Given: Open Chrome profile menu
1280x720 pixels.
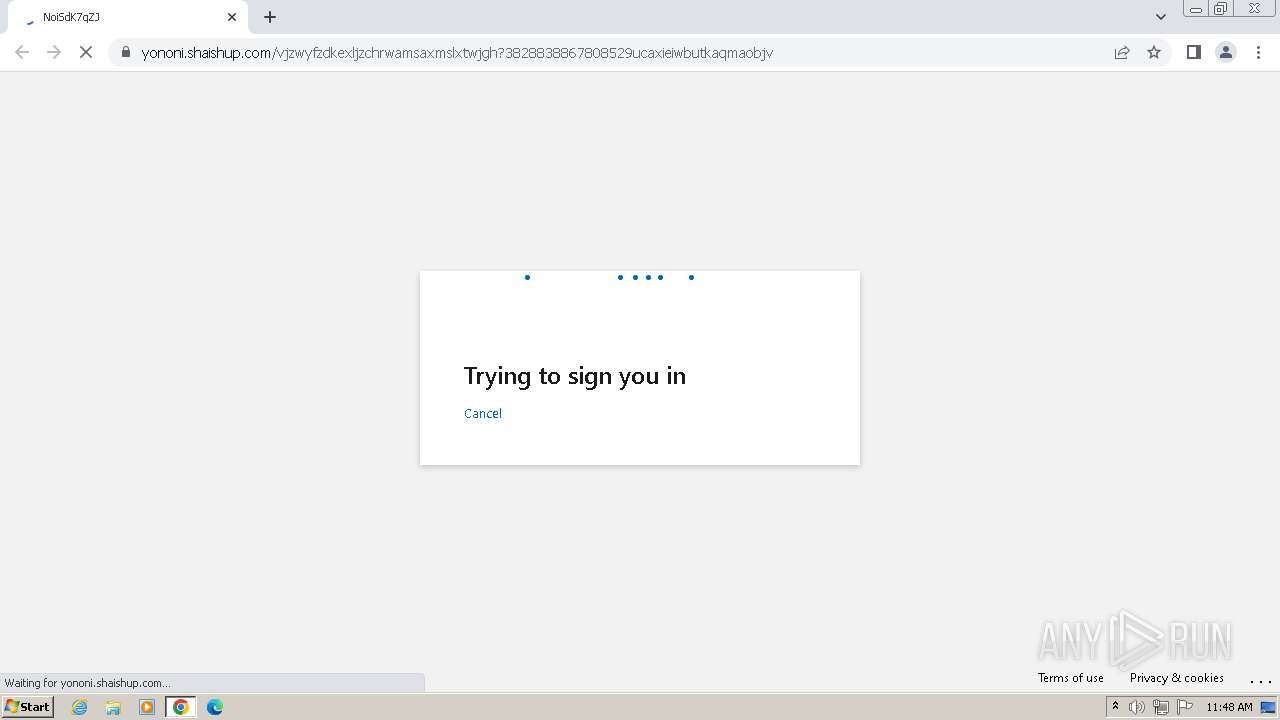Looking at the screenshot, I should [x=1225, y=52].
